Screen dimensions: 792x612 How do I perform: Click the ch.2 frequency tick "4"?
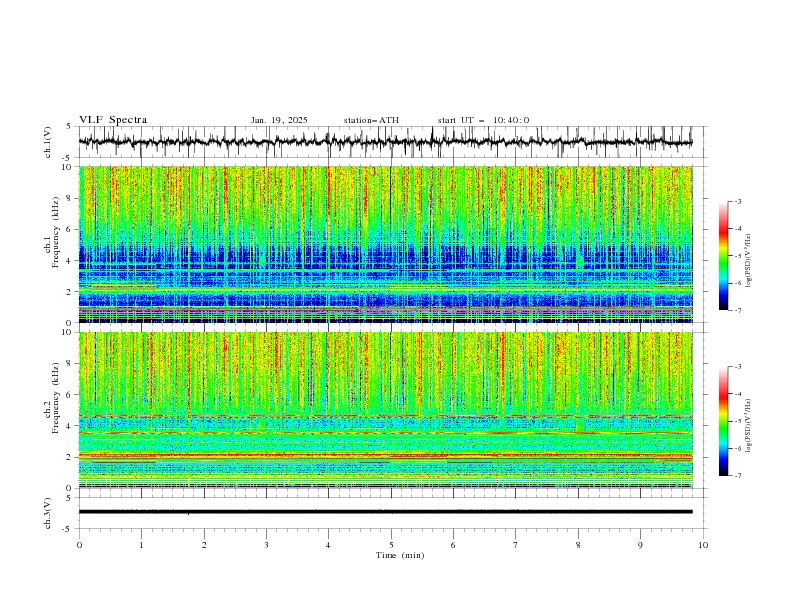[70, 426]
